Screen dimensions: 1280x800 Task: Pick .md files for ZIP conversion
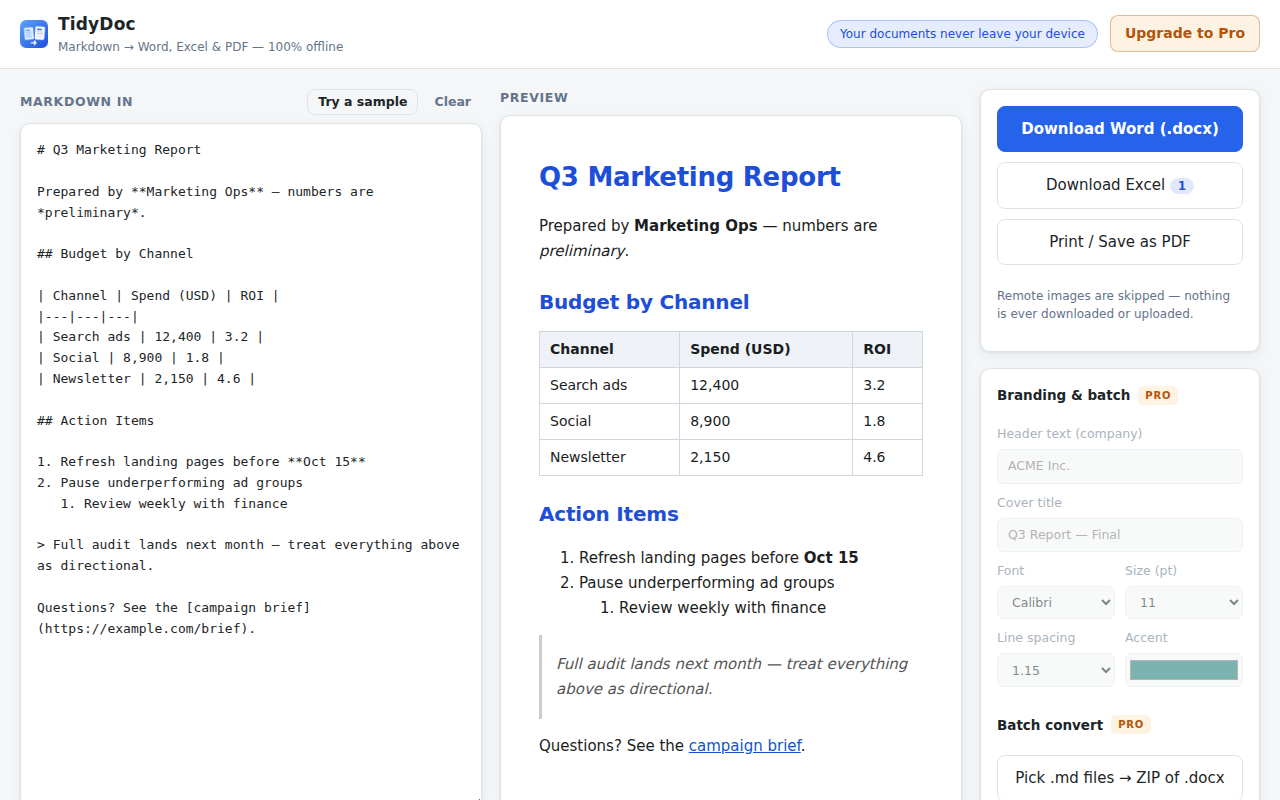1120,778
